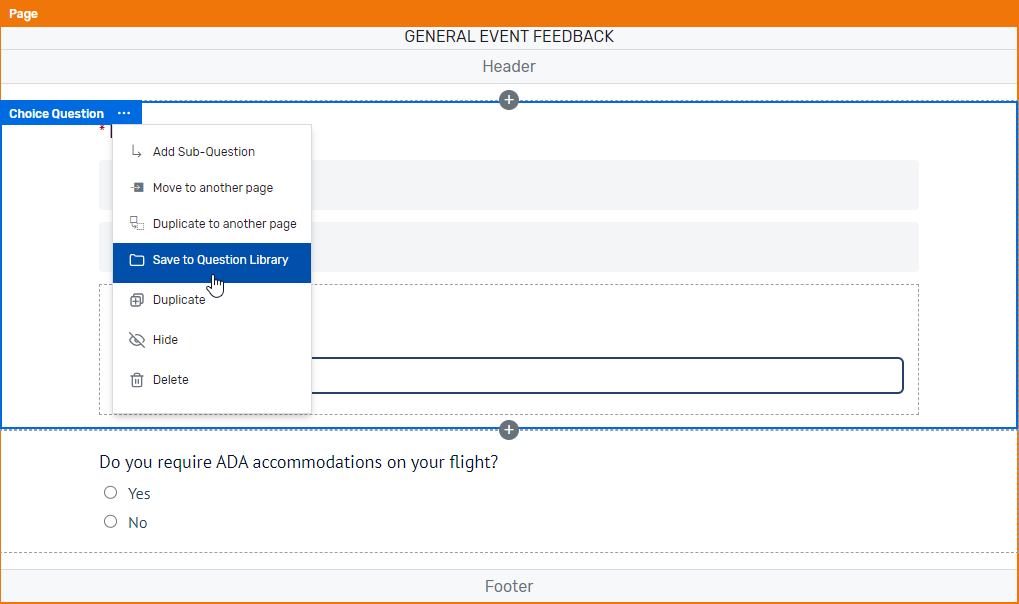Viewport: 1019px width, 604px height.
Task: Click the plus icon below Choice Question
Action: pyautogui.click(x=509, y=430)
